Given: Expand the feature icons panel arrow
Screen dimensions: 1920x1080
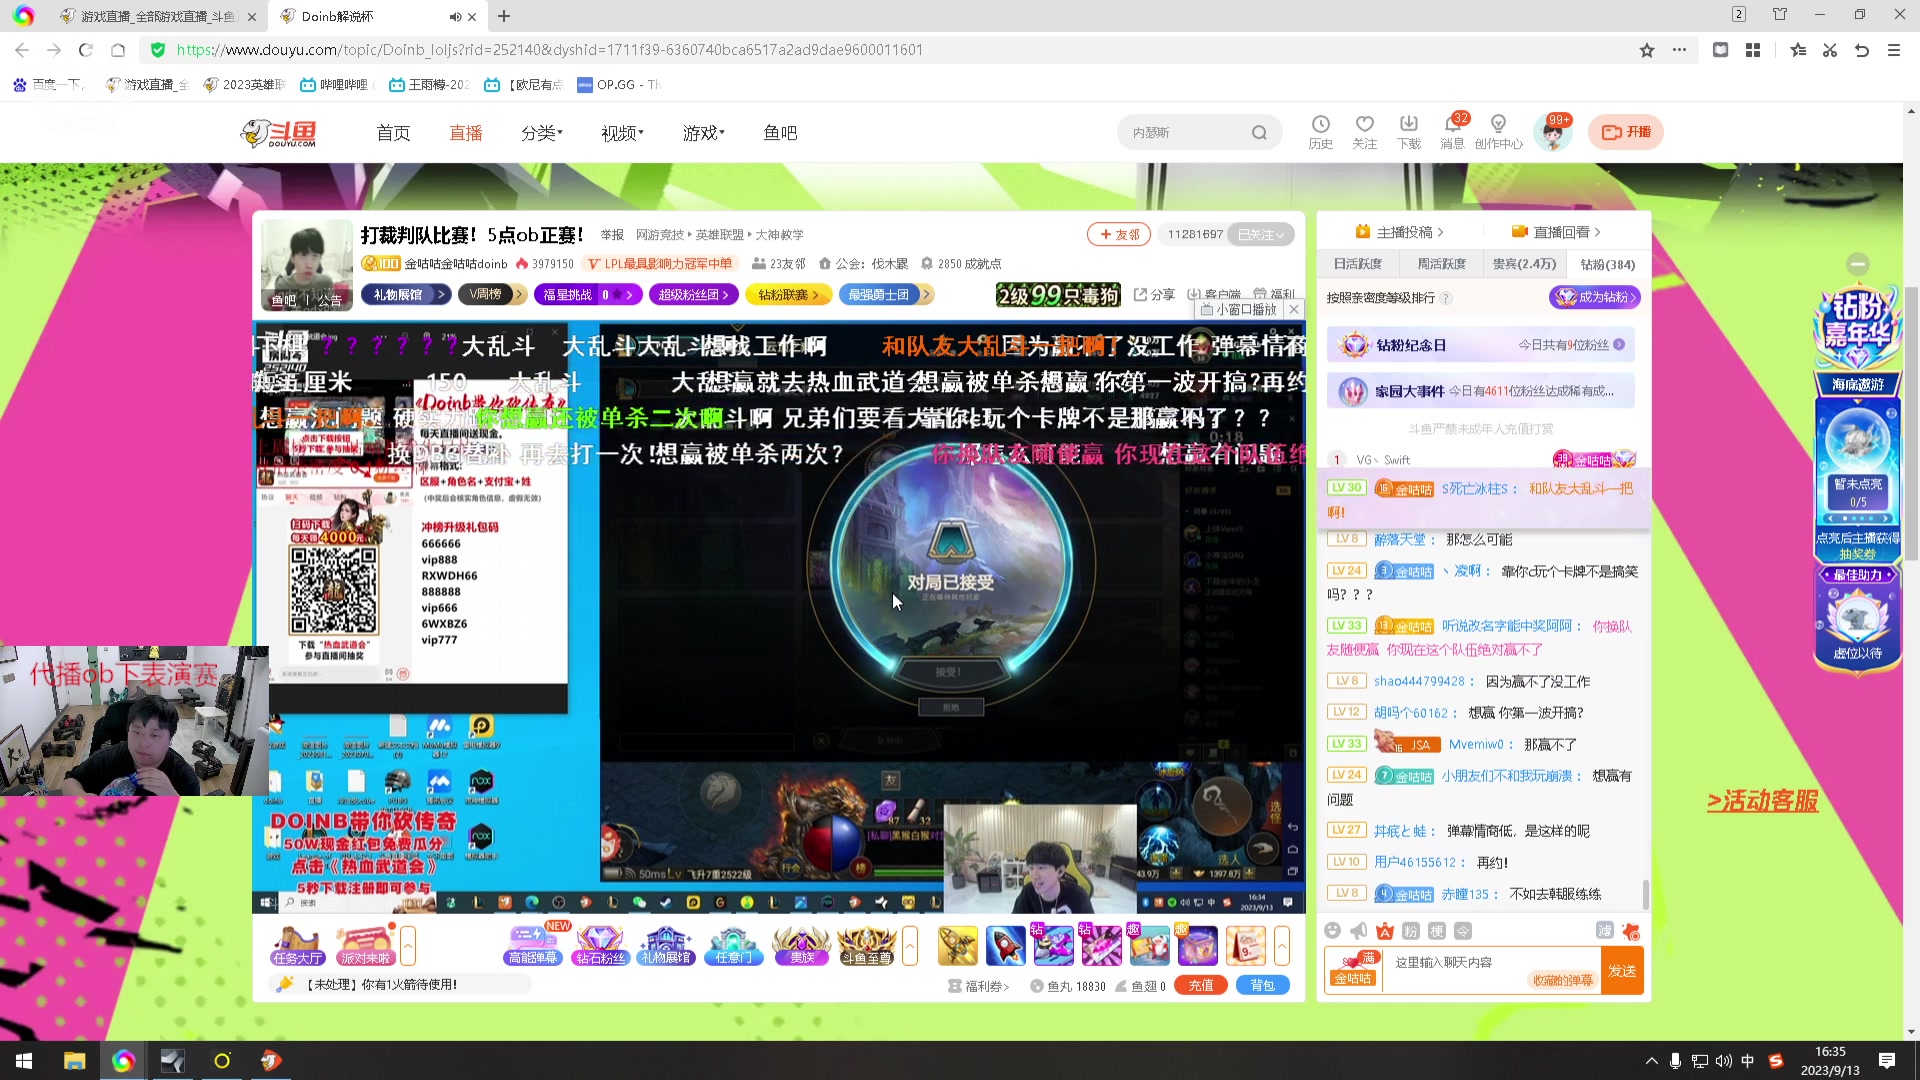Looking at the screenshot, I should click(x=910, y=945).
